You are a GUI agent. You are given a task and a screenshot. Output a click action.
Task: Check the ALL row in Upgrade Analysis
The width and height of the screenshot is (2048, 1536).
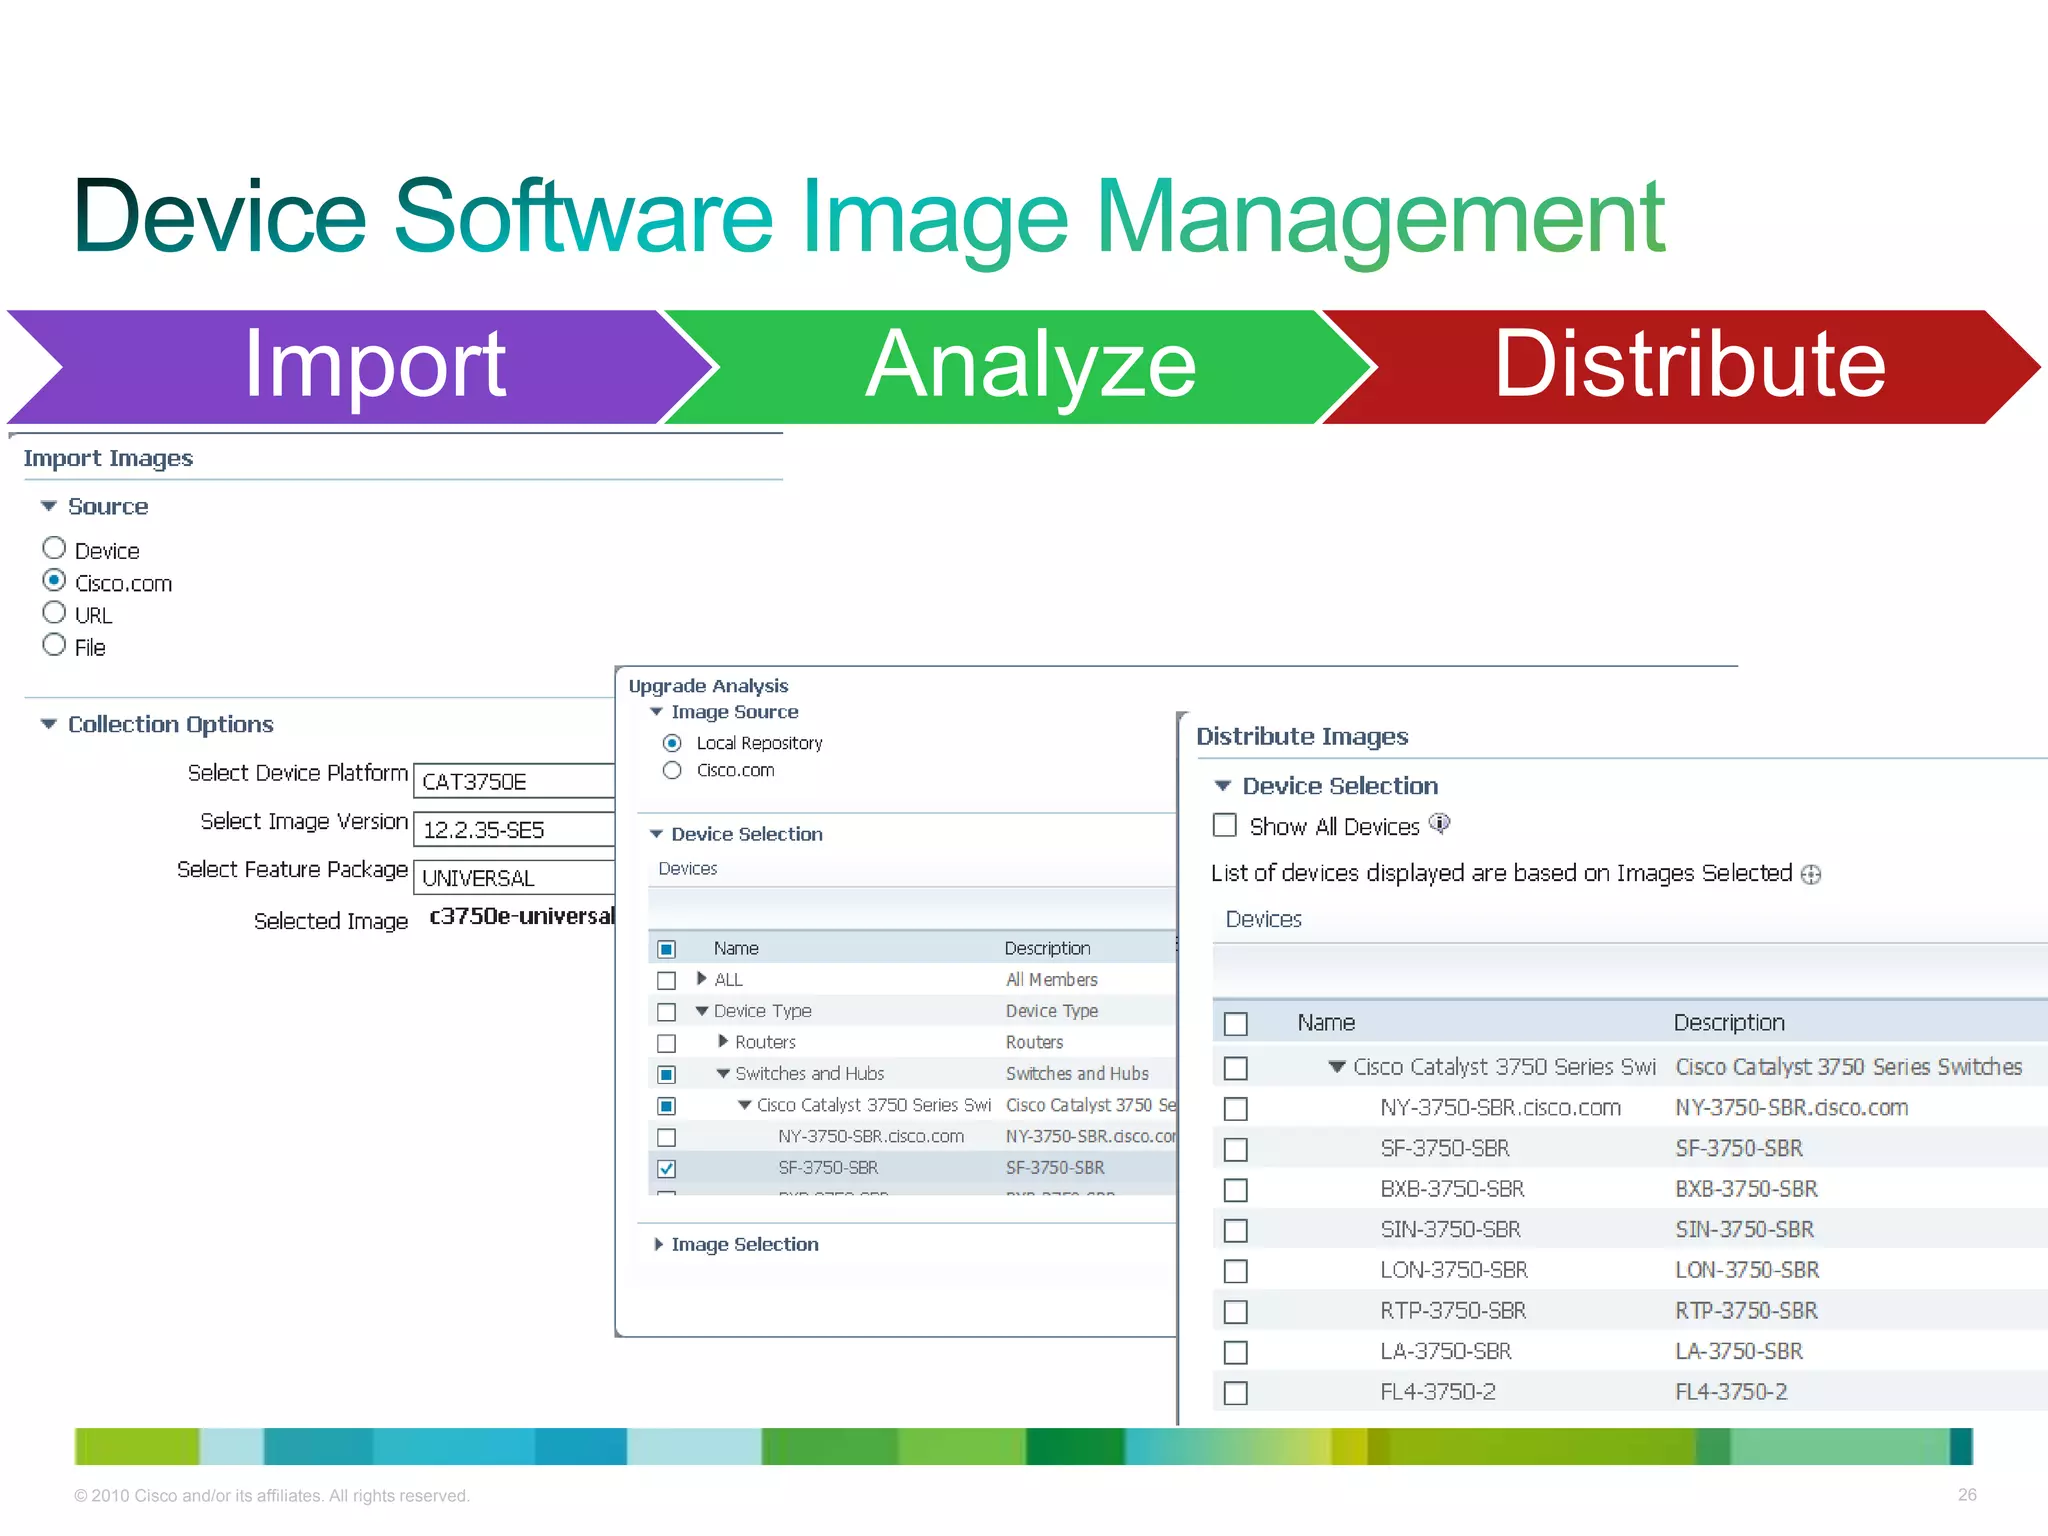click(667, 980)
